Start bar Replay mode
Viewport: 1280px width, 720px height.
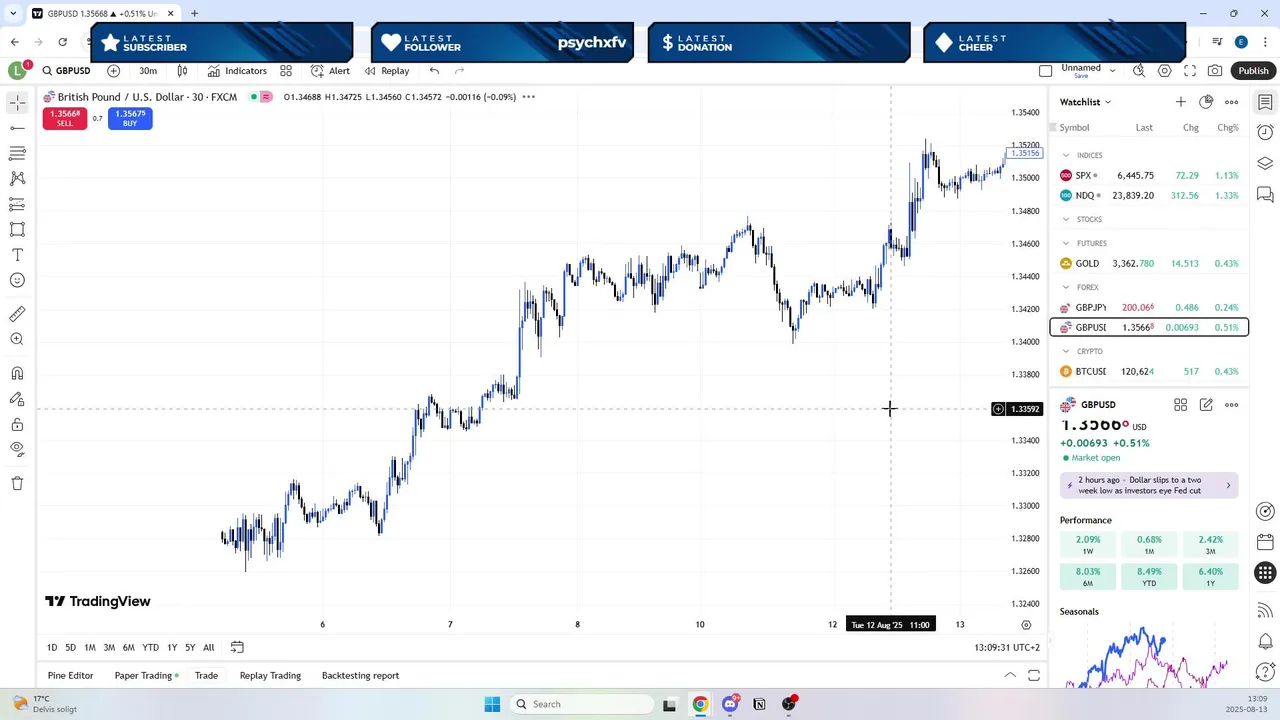point(387,71)
